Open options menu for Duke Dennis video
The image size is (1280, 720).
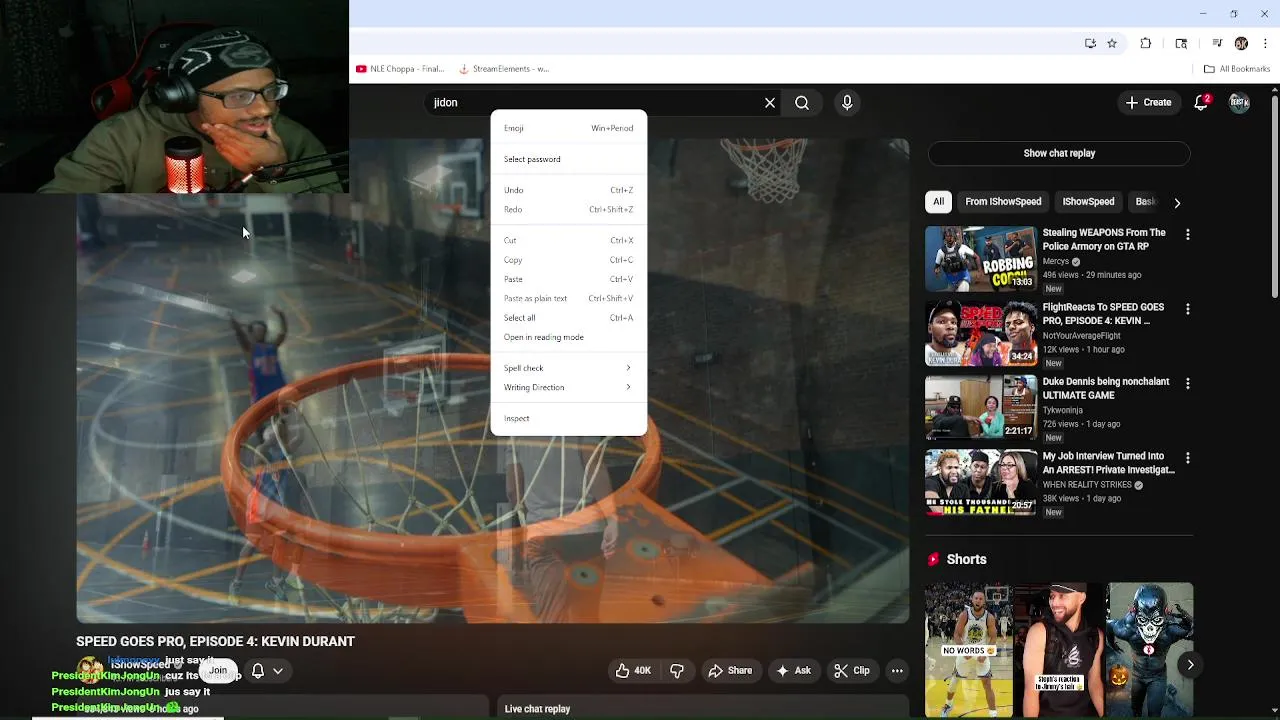tap(1187, 383)
